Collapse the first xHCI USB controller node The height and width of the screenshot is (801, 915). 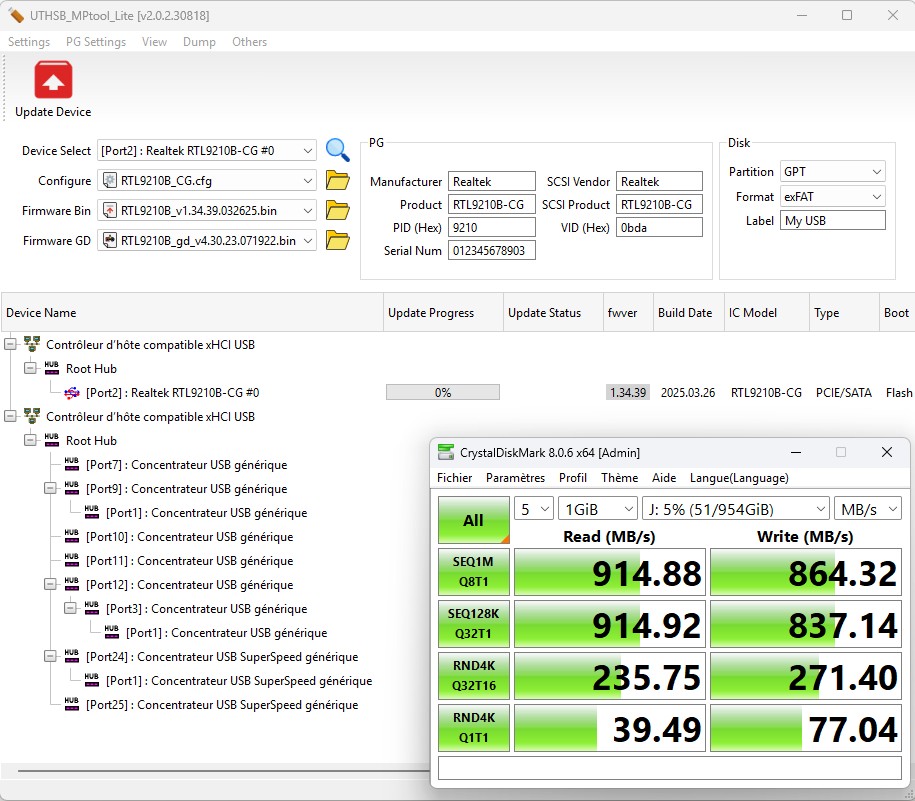10,344
